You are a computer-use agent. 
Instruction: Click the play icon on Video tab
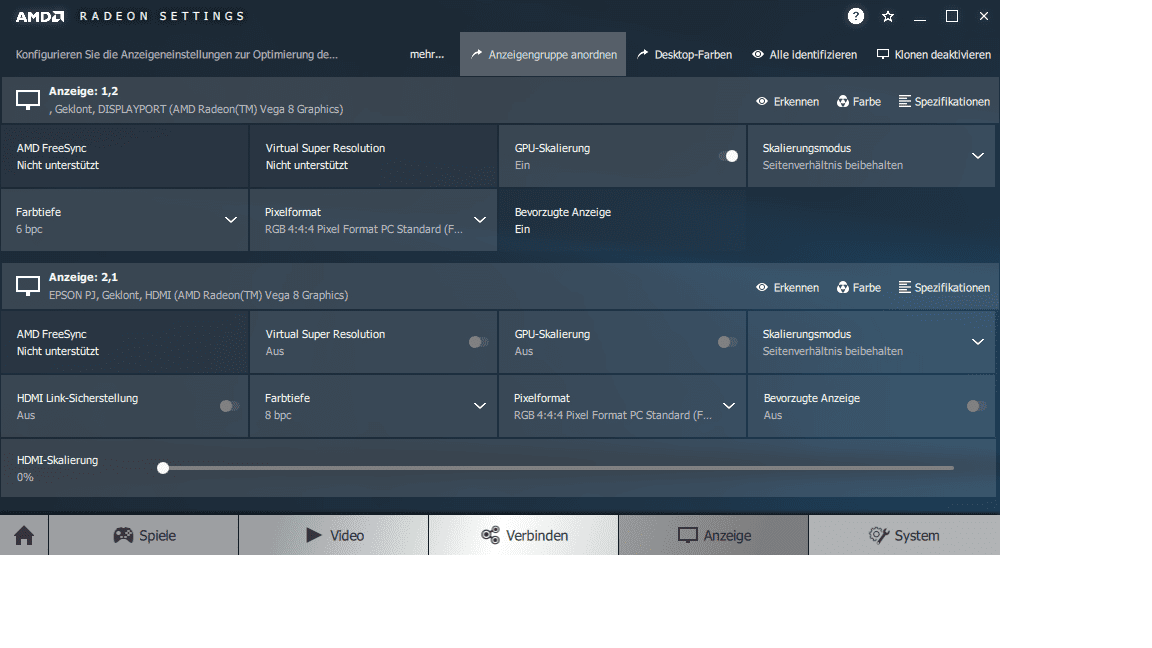(314, 535)
